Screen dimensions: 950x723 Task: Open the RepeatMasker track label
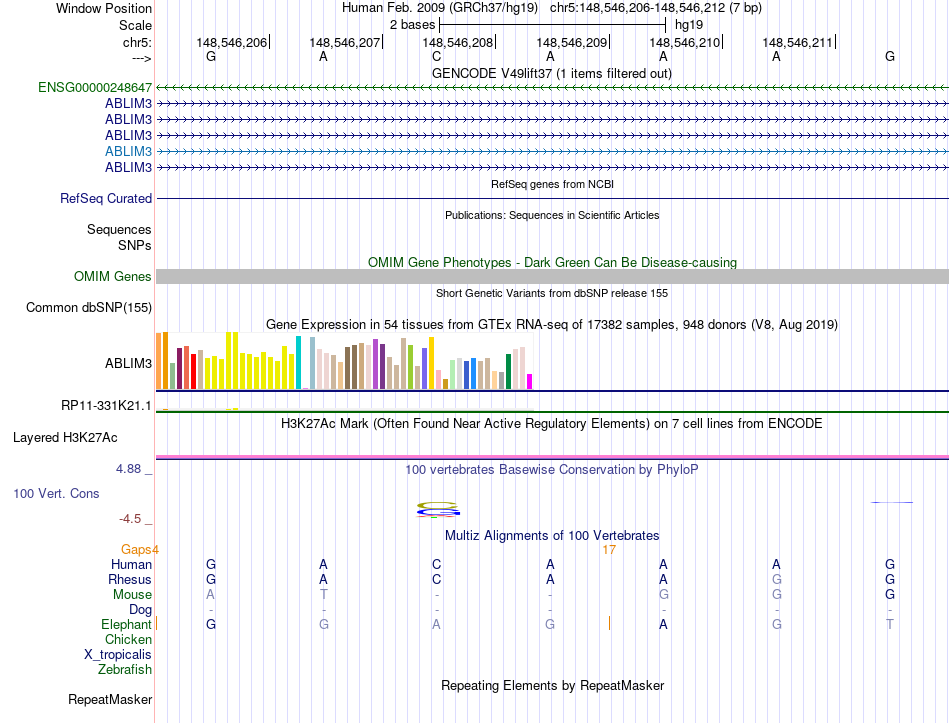coord(110,700)
